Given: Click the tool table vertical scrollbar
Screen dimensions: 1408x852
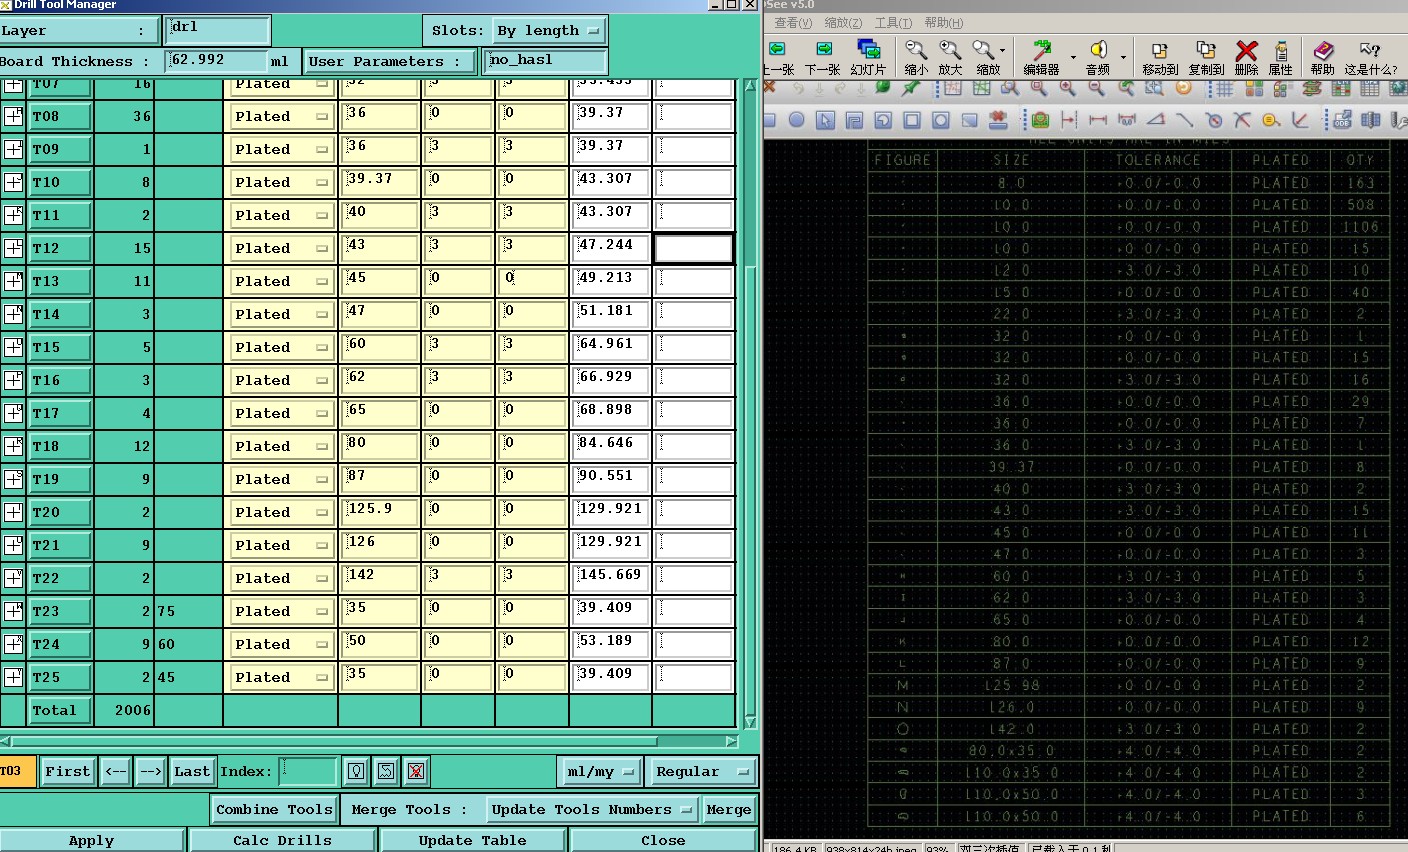Looking at the screenshot, I should pos(751,403).
